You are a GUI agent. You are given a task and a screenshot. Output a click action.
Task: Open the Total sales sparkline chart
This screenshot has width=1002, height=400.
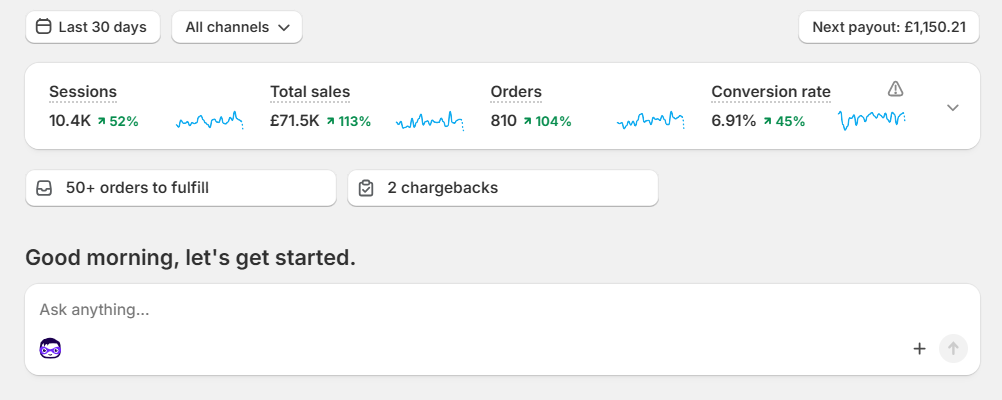click(x=430, y=121)
